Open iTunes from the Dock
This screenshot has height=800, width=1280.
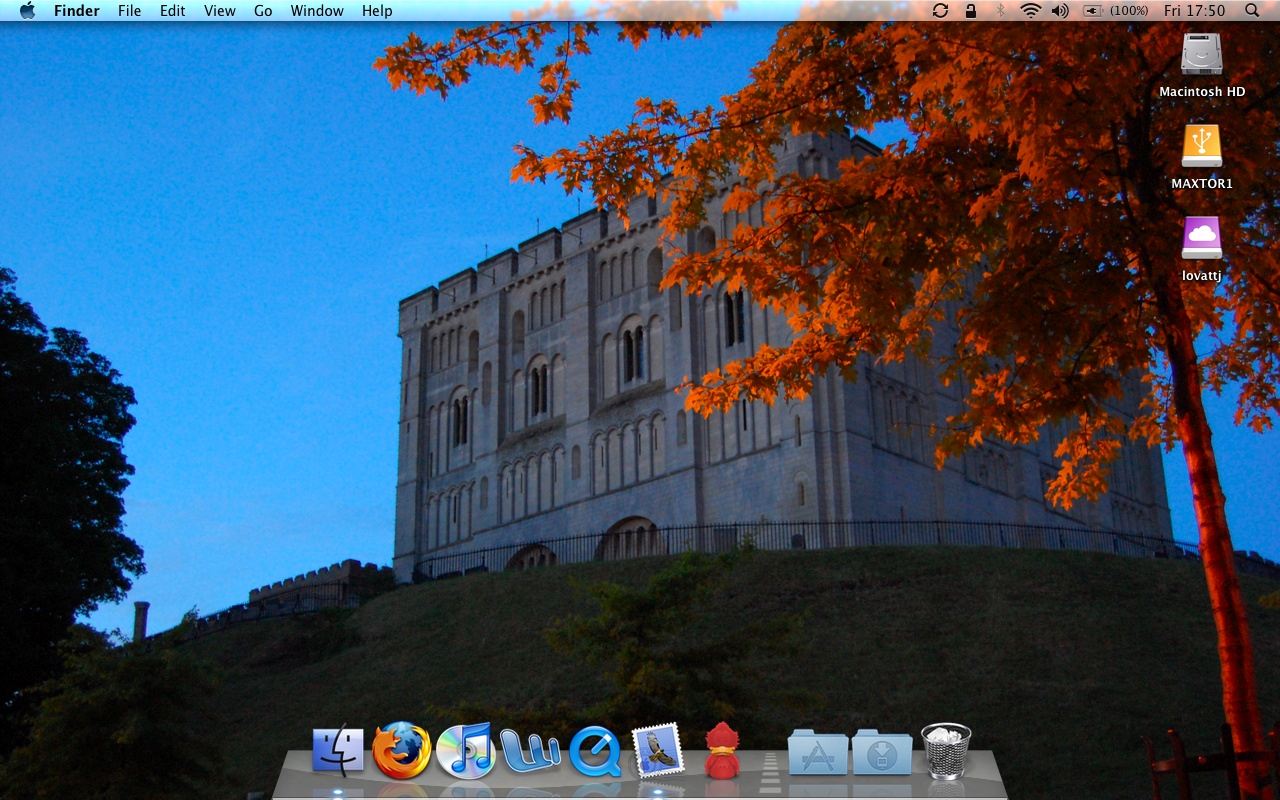[466, 750]
